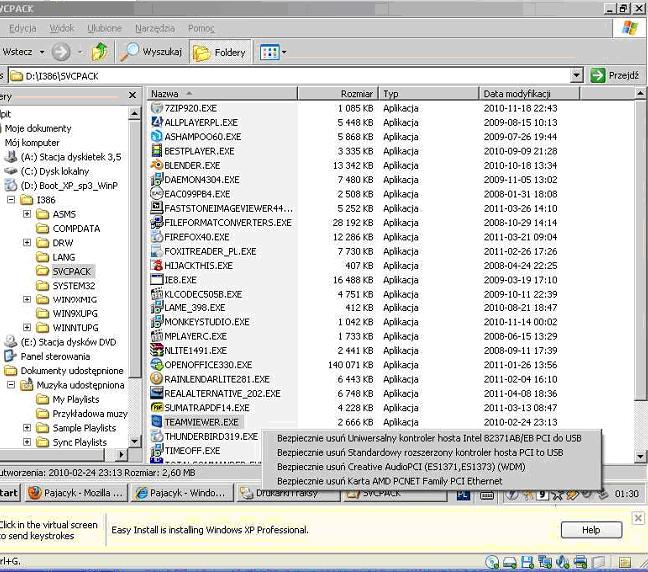
Task: Open the Narzędzia menu
Action: (x=155, y=28)
